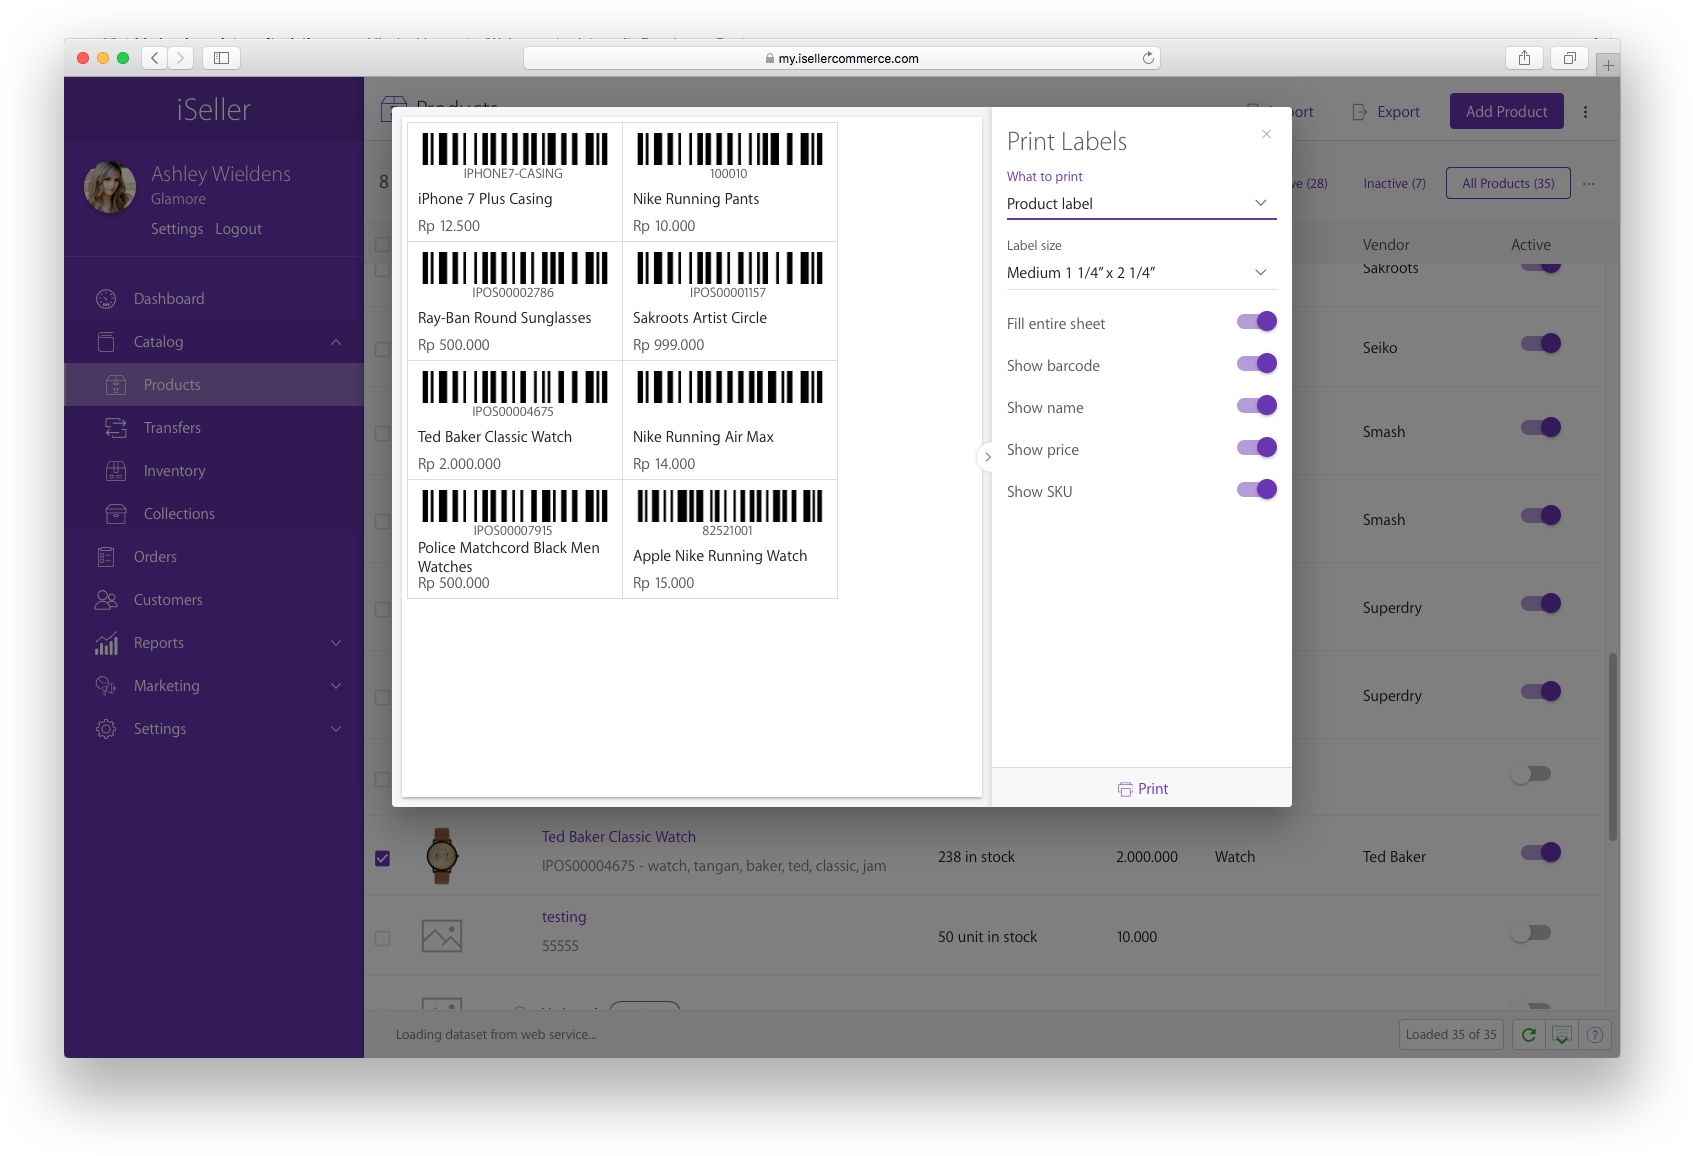
Task: Click Ashley Wieldens profile avatar
Action: tap(110, 187)
